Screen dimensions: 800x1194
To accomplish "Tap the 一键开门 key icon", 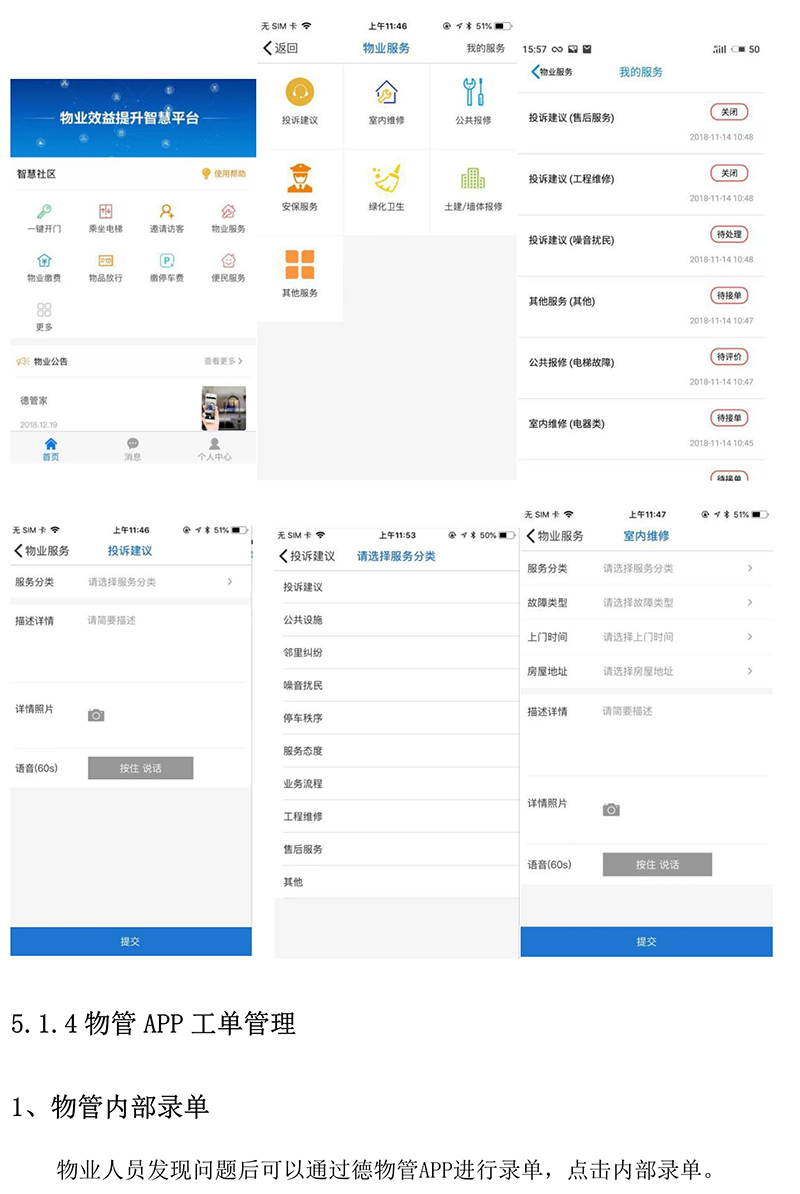I will coord(43,212).
